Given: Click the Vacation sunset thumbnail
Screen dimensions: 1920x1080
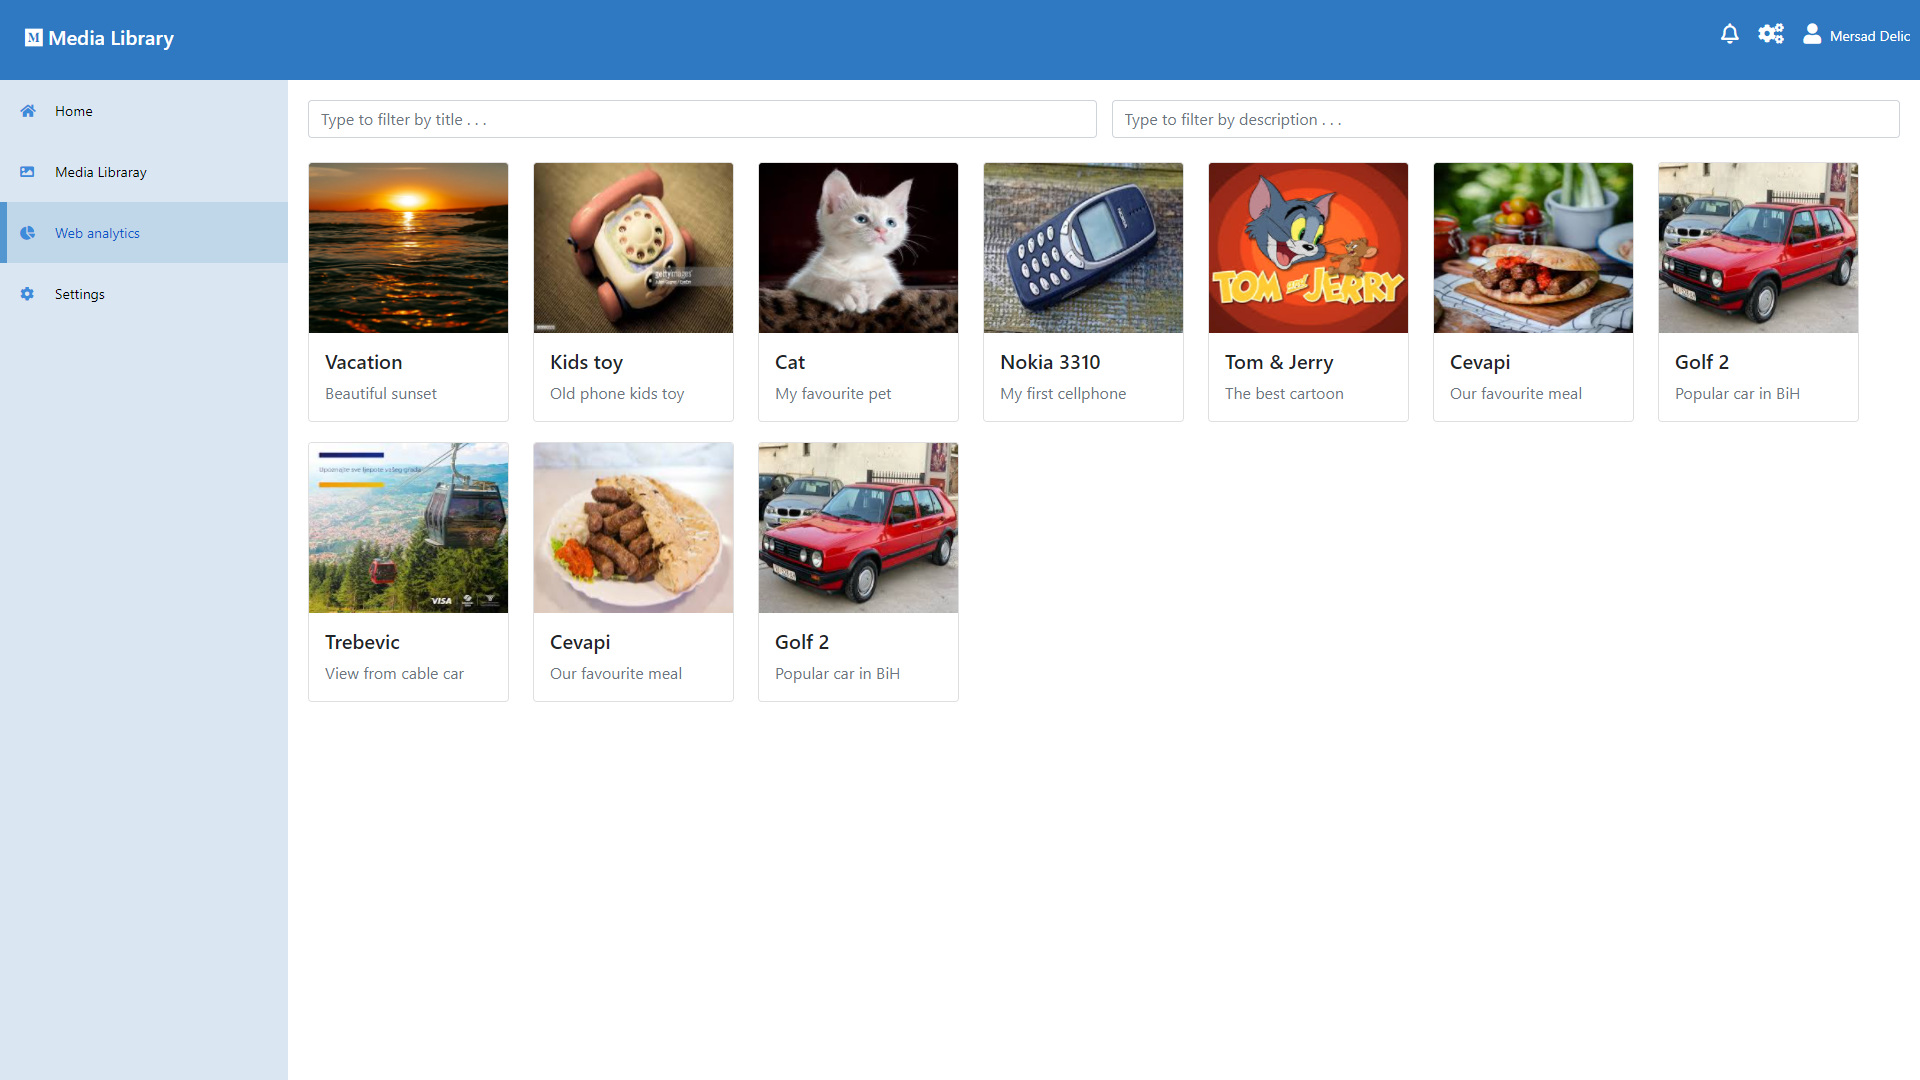Looking at the screenshot, I should pos(408,247).
